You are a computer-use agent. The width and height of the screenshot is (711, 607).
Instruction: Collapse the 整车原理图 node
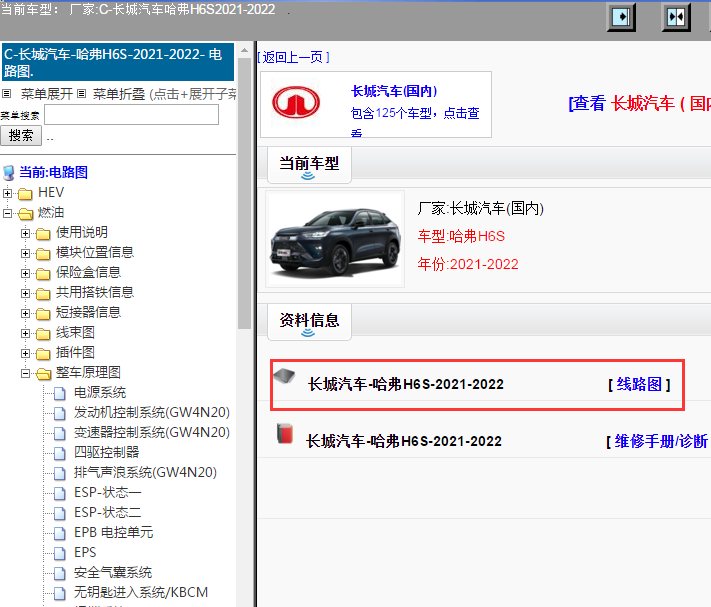click(x=25, y=374)
